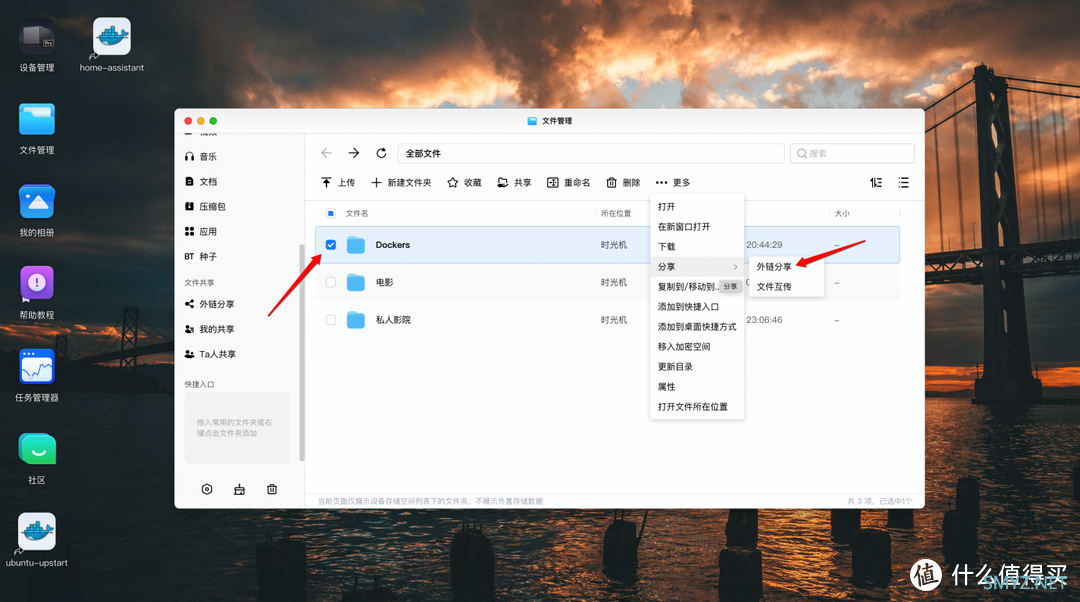Select the 私人影院 folder name
Viewport: 1080px width, 602px height.
coord(393,320)
